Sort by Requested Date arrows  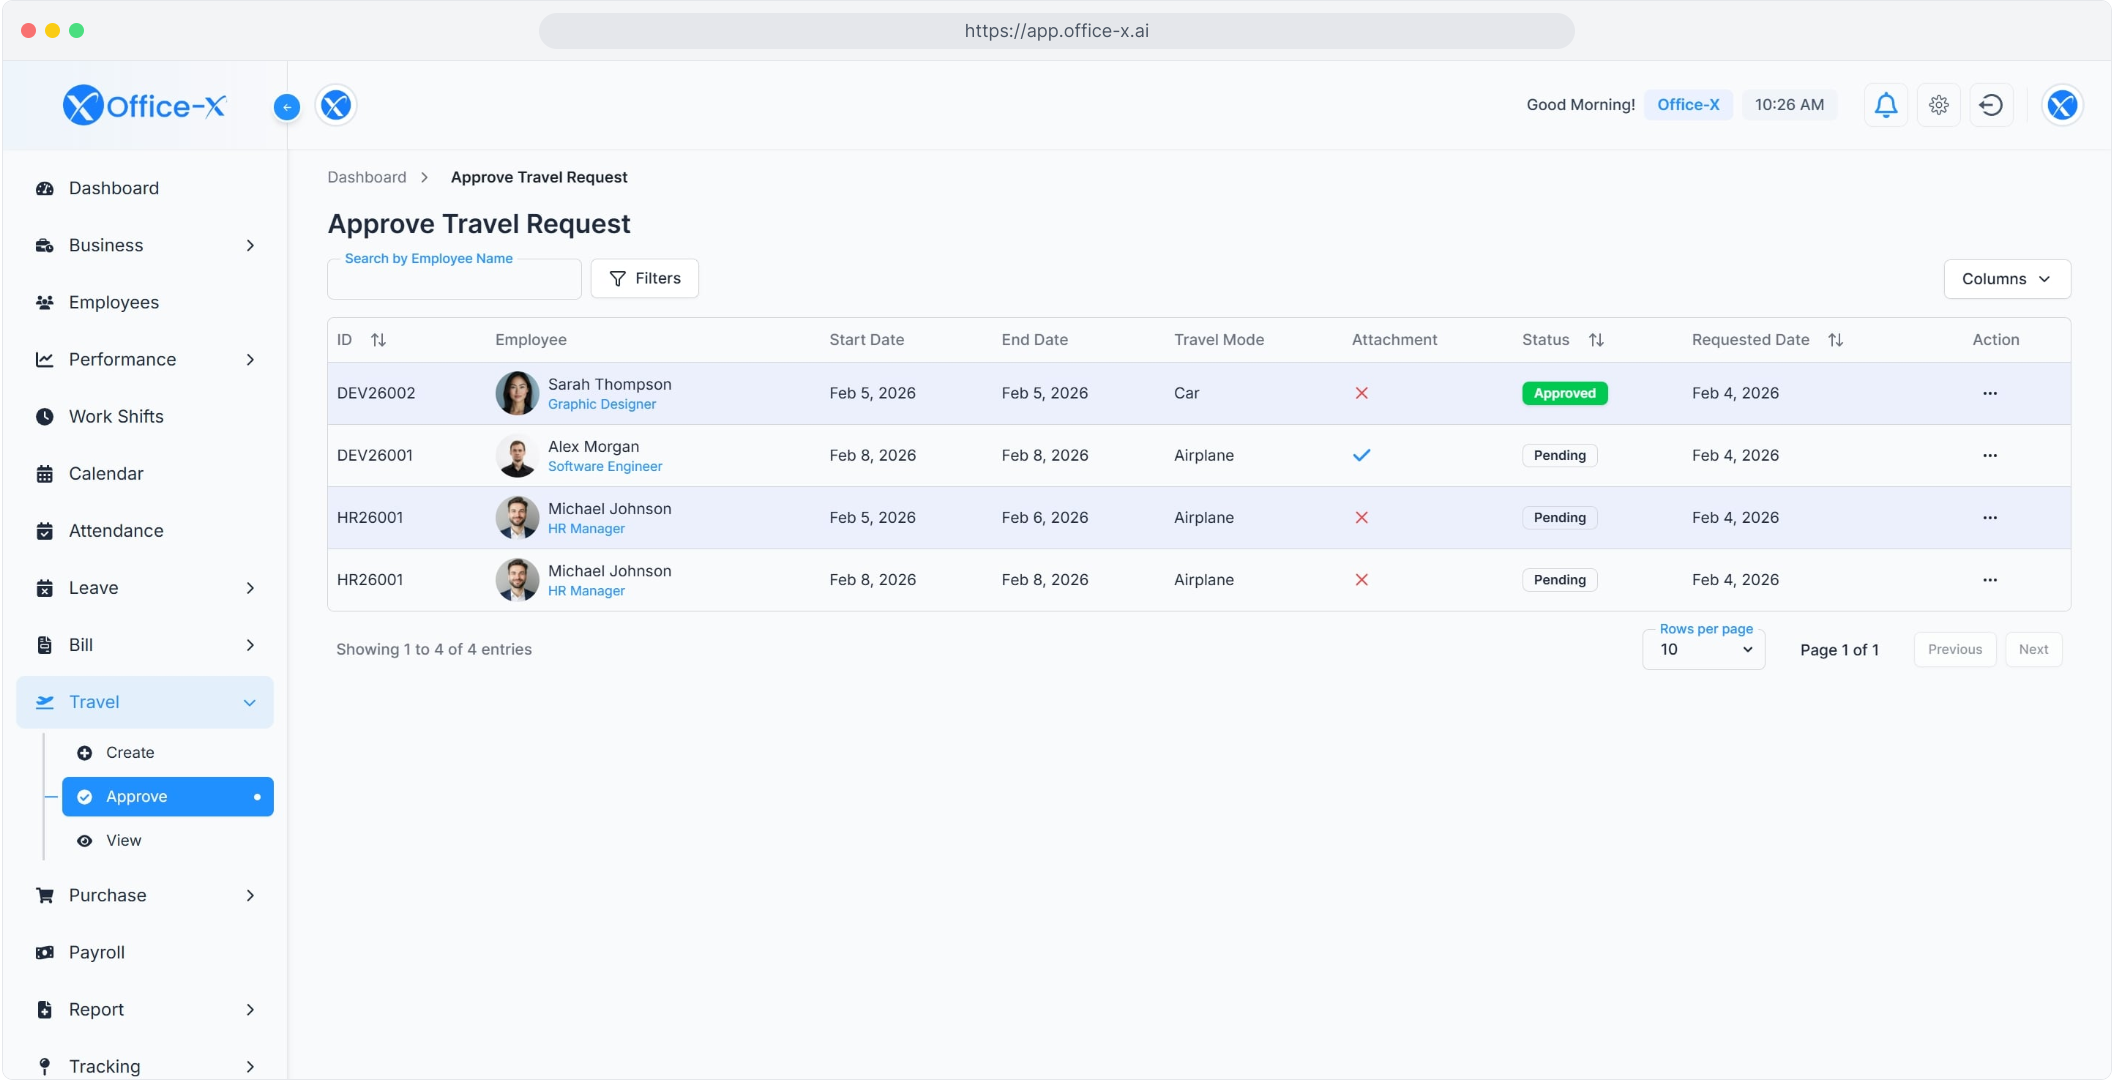tap(1835, 340)
